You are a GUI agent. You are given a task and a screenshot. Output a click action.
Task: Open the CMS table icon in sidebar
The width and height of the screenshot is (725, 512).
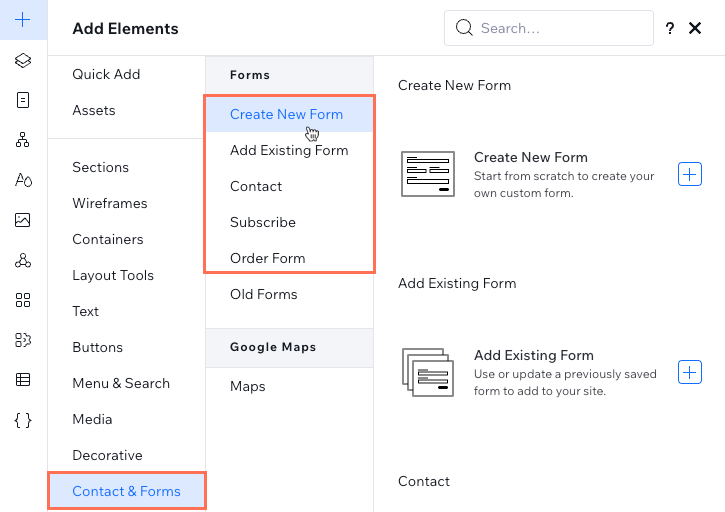[x=23, y=380]
